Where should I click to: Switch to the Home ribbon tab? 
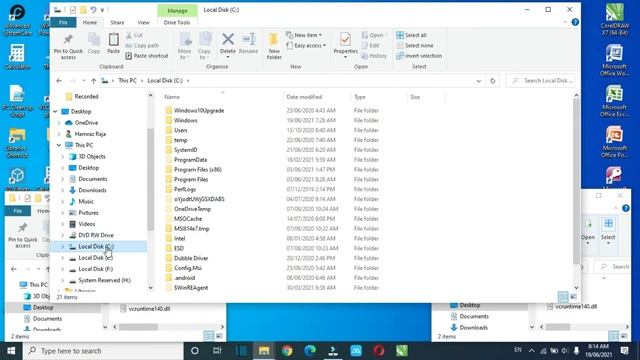click(x=90, y=22)
